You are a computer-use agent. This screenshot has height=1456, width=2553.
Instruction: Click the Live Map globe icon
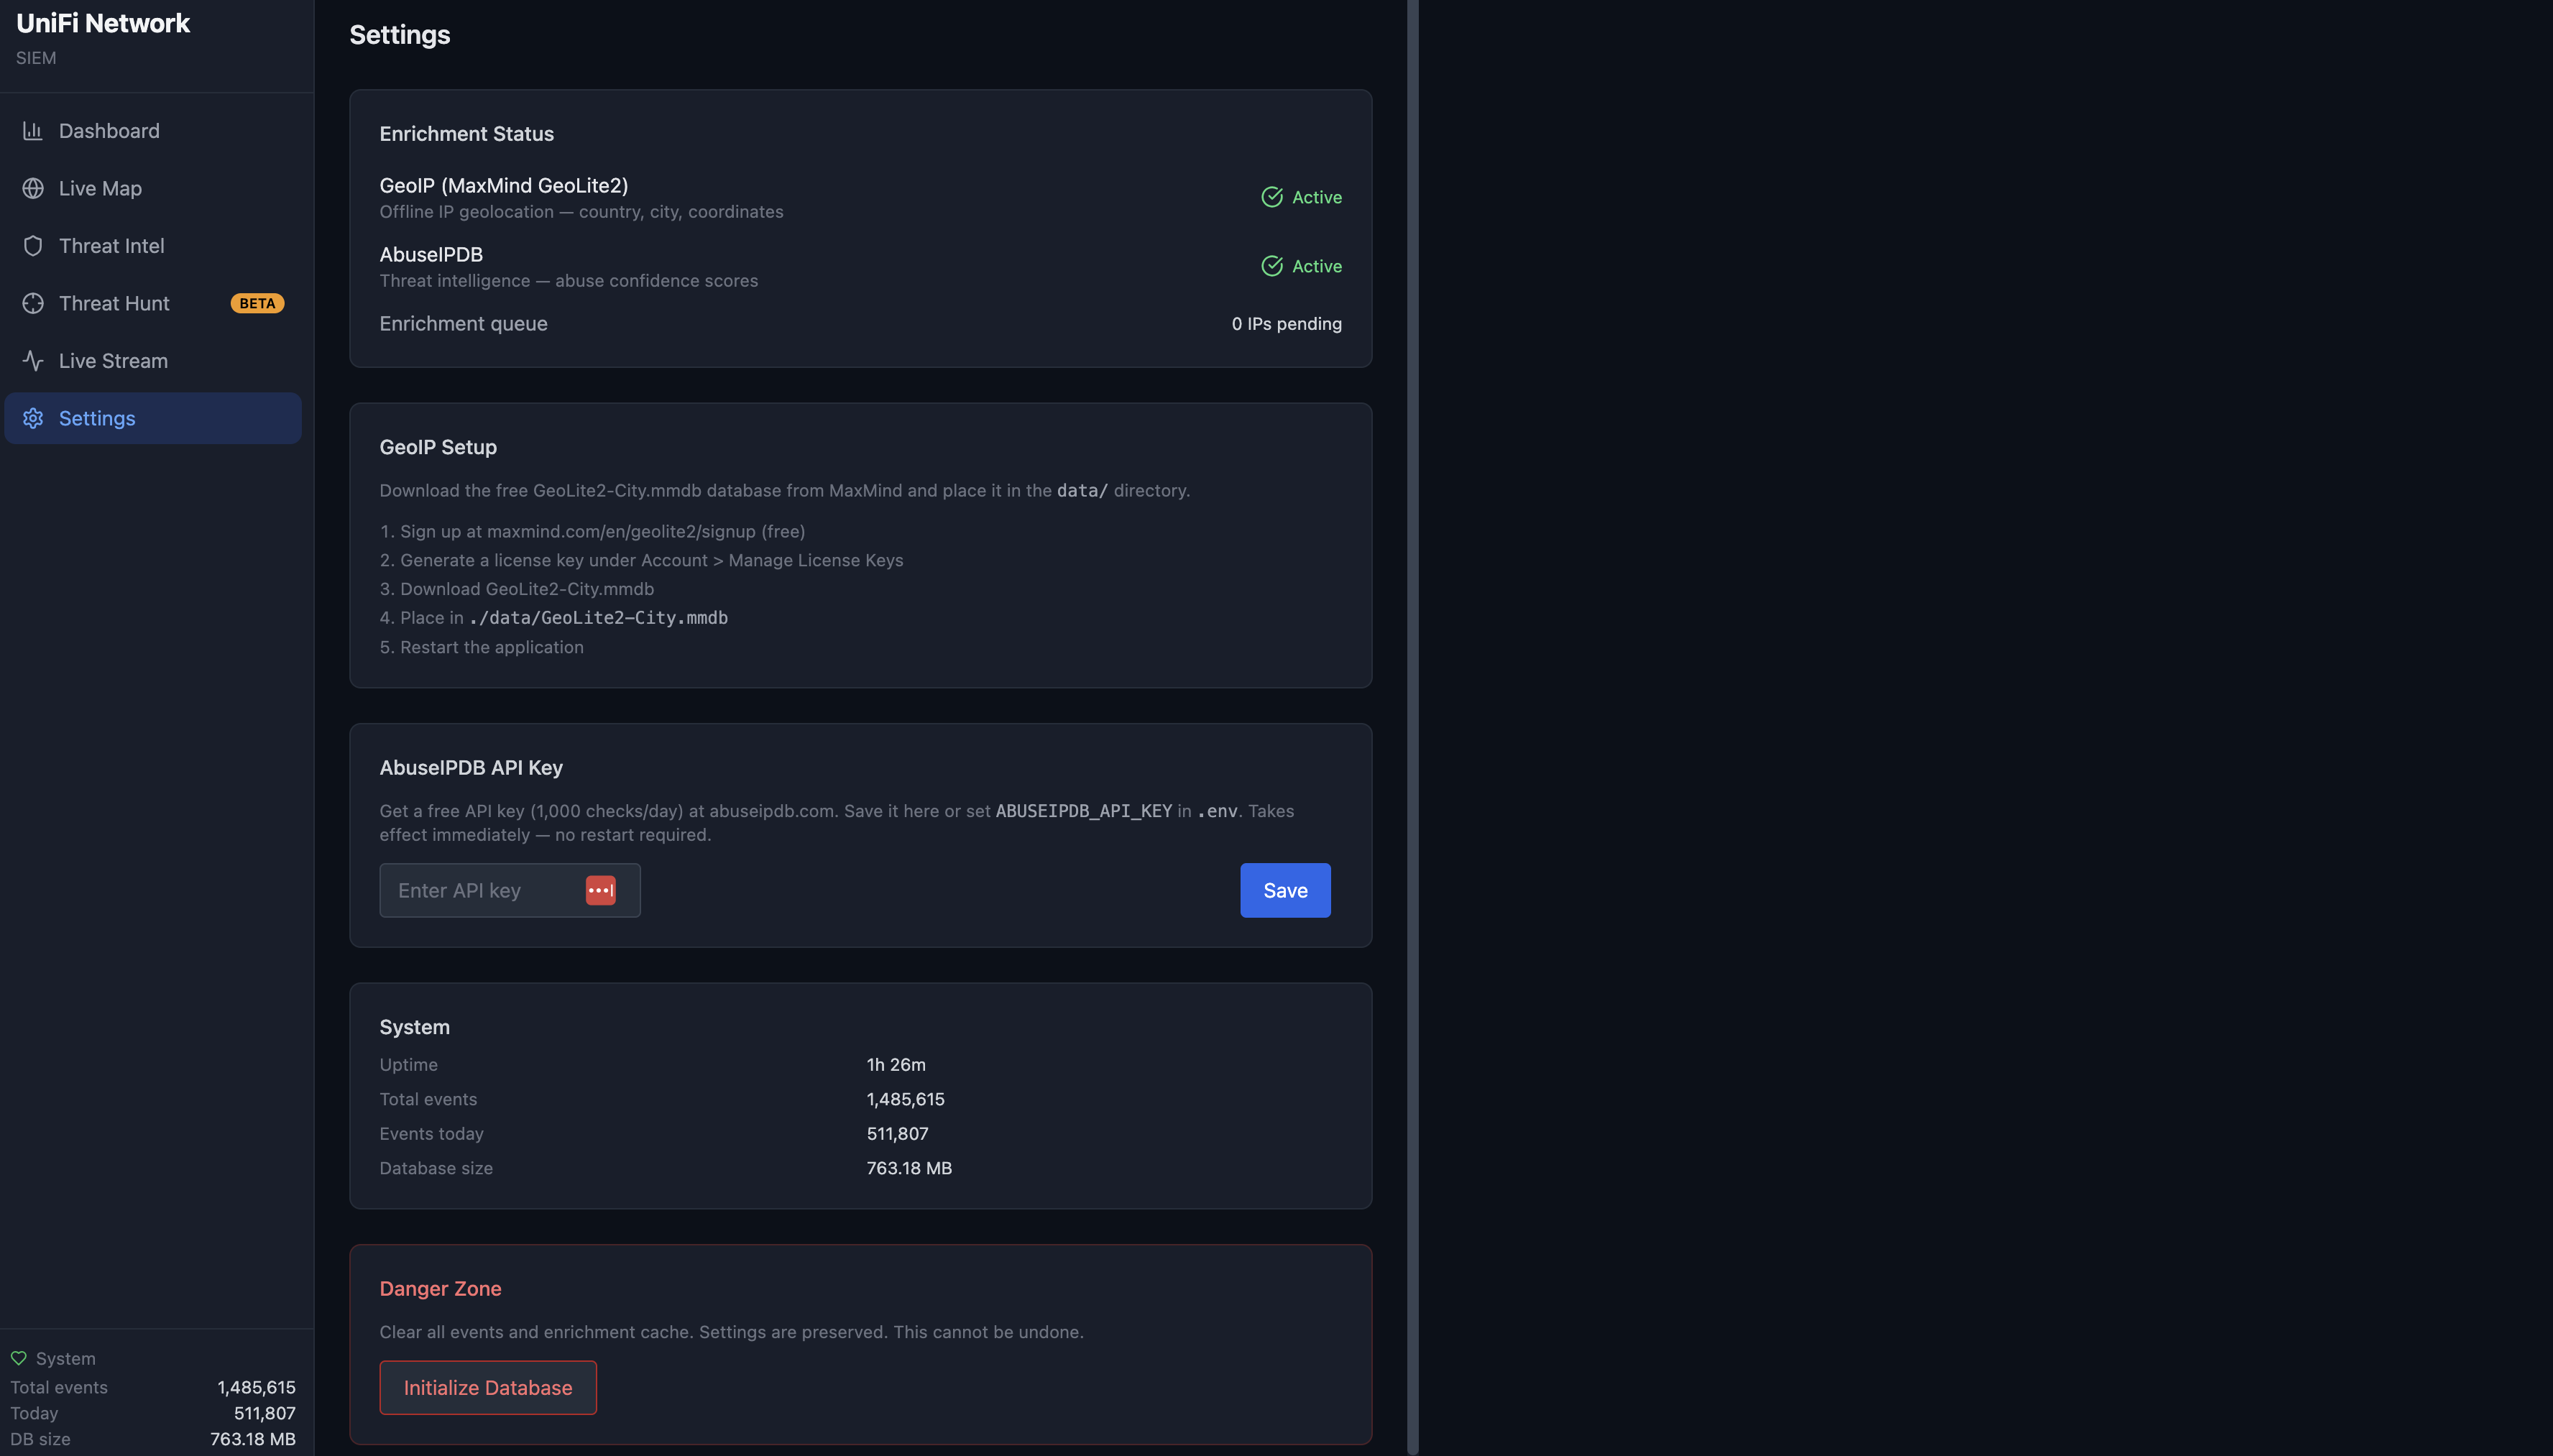pyautogui.click(x=33, y=188)
